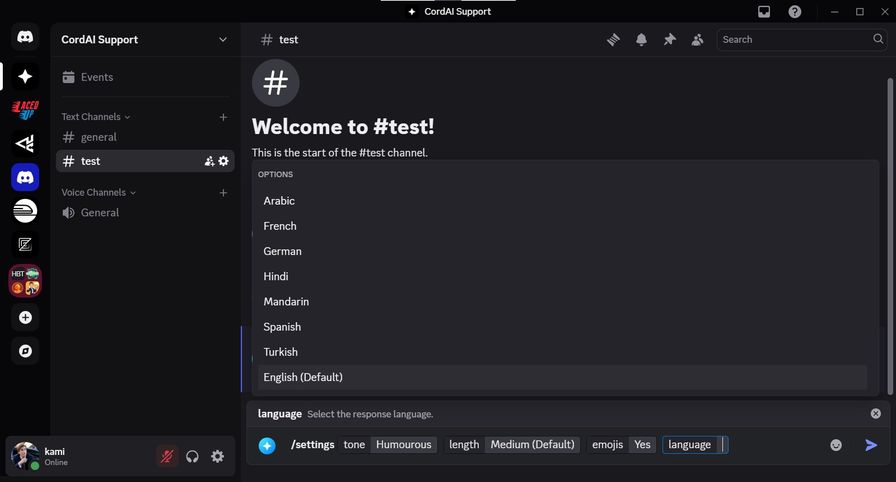Select the CordAI Support server icon
The height and width of the screenshot is (482, 896).
click(25, 76)
